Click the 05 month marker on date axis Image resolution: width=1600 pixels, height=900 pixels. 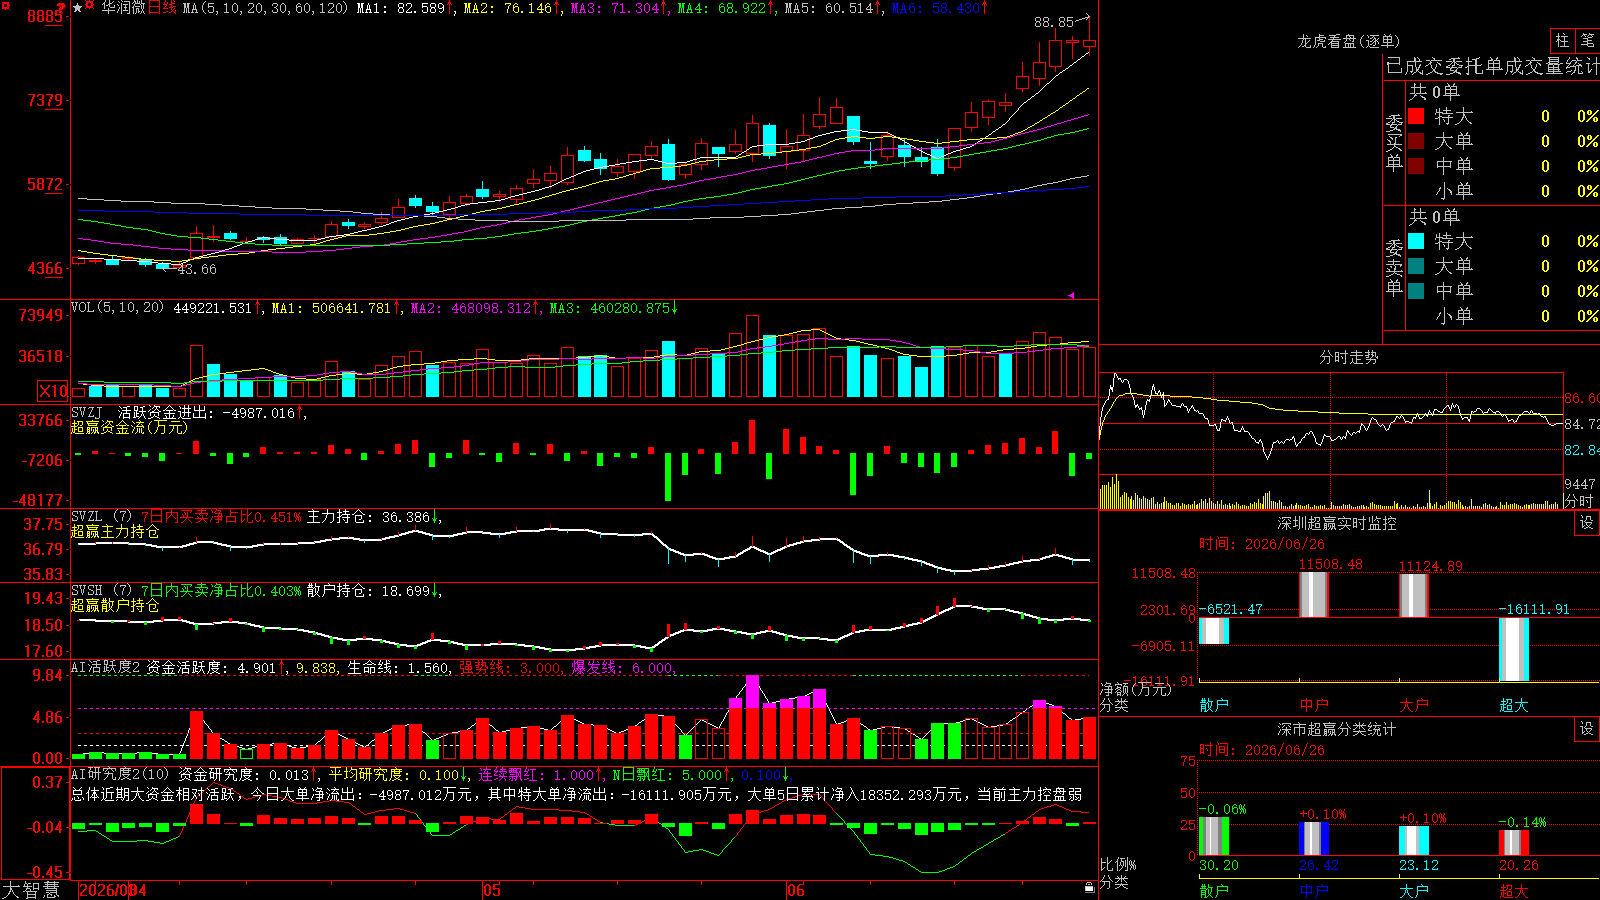(491, 890)
